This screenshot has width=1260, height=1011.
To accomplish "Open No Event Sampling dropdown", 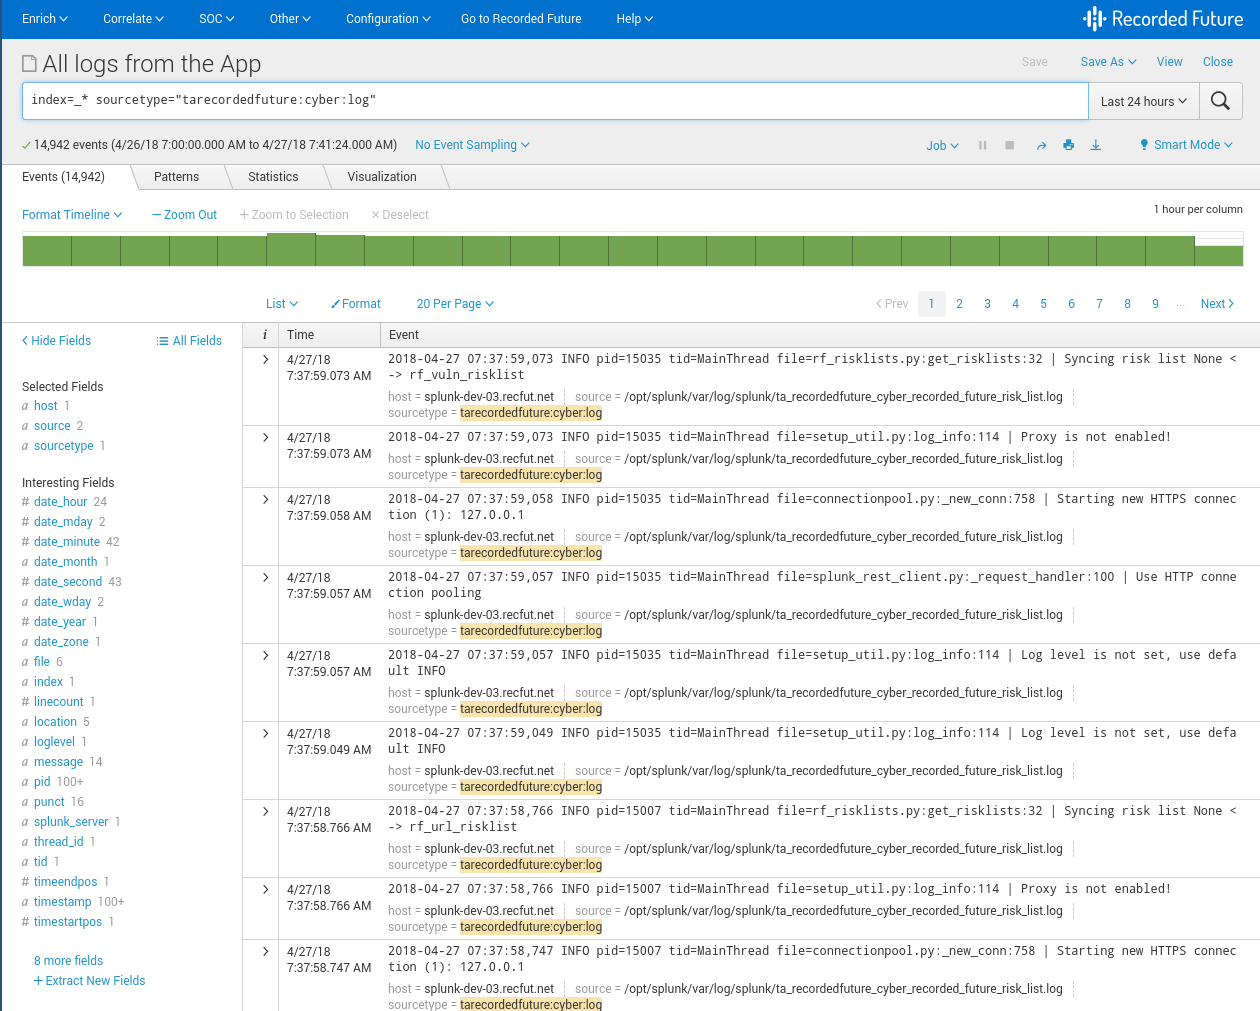I will [x=472, y=145].
